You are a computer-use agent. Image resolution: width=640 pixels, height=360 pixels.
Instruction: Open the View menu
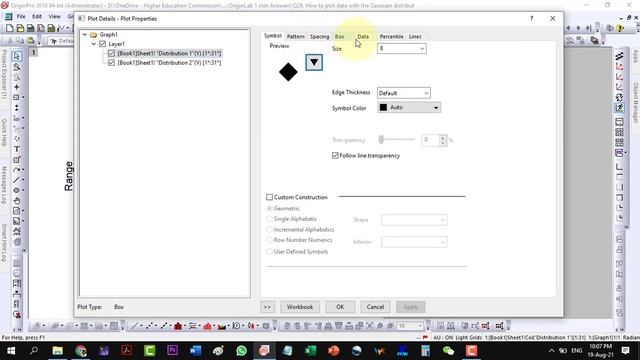click(55, 16)
